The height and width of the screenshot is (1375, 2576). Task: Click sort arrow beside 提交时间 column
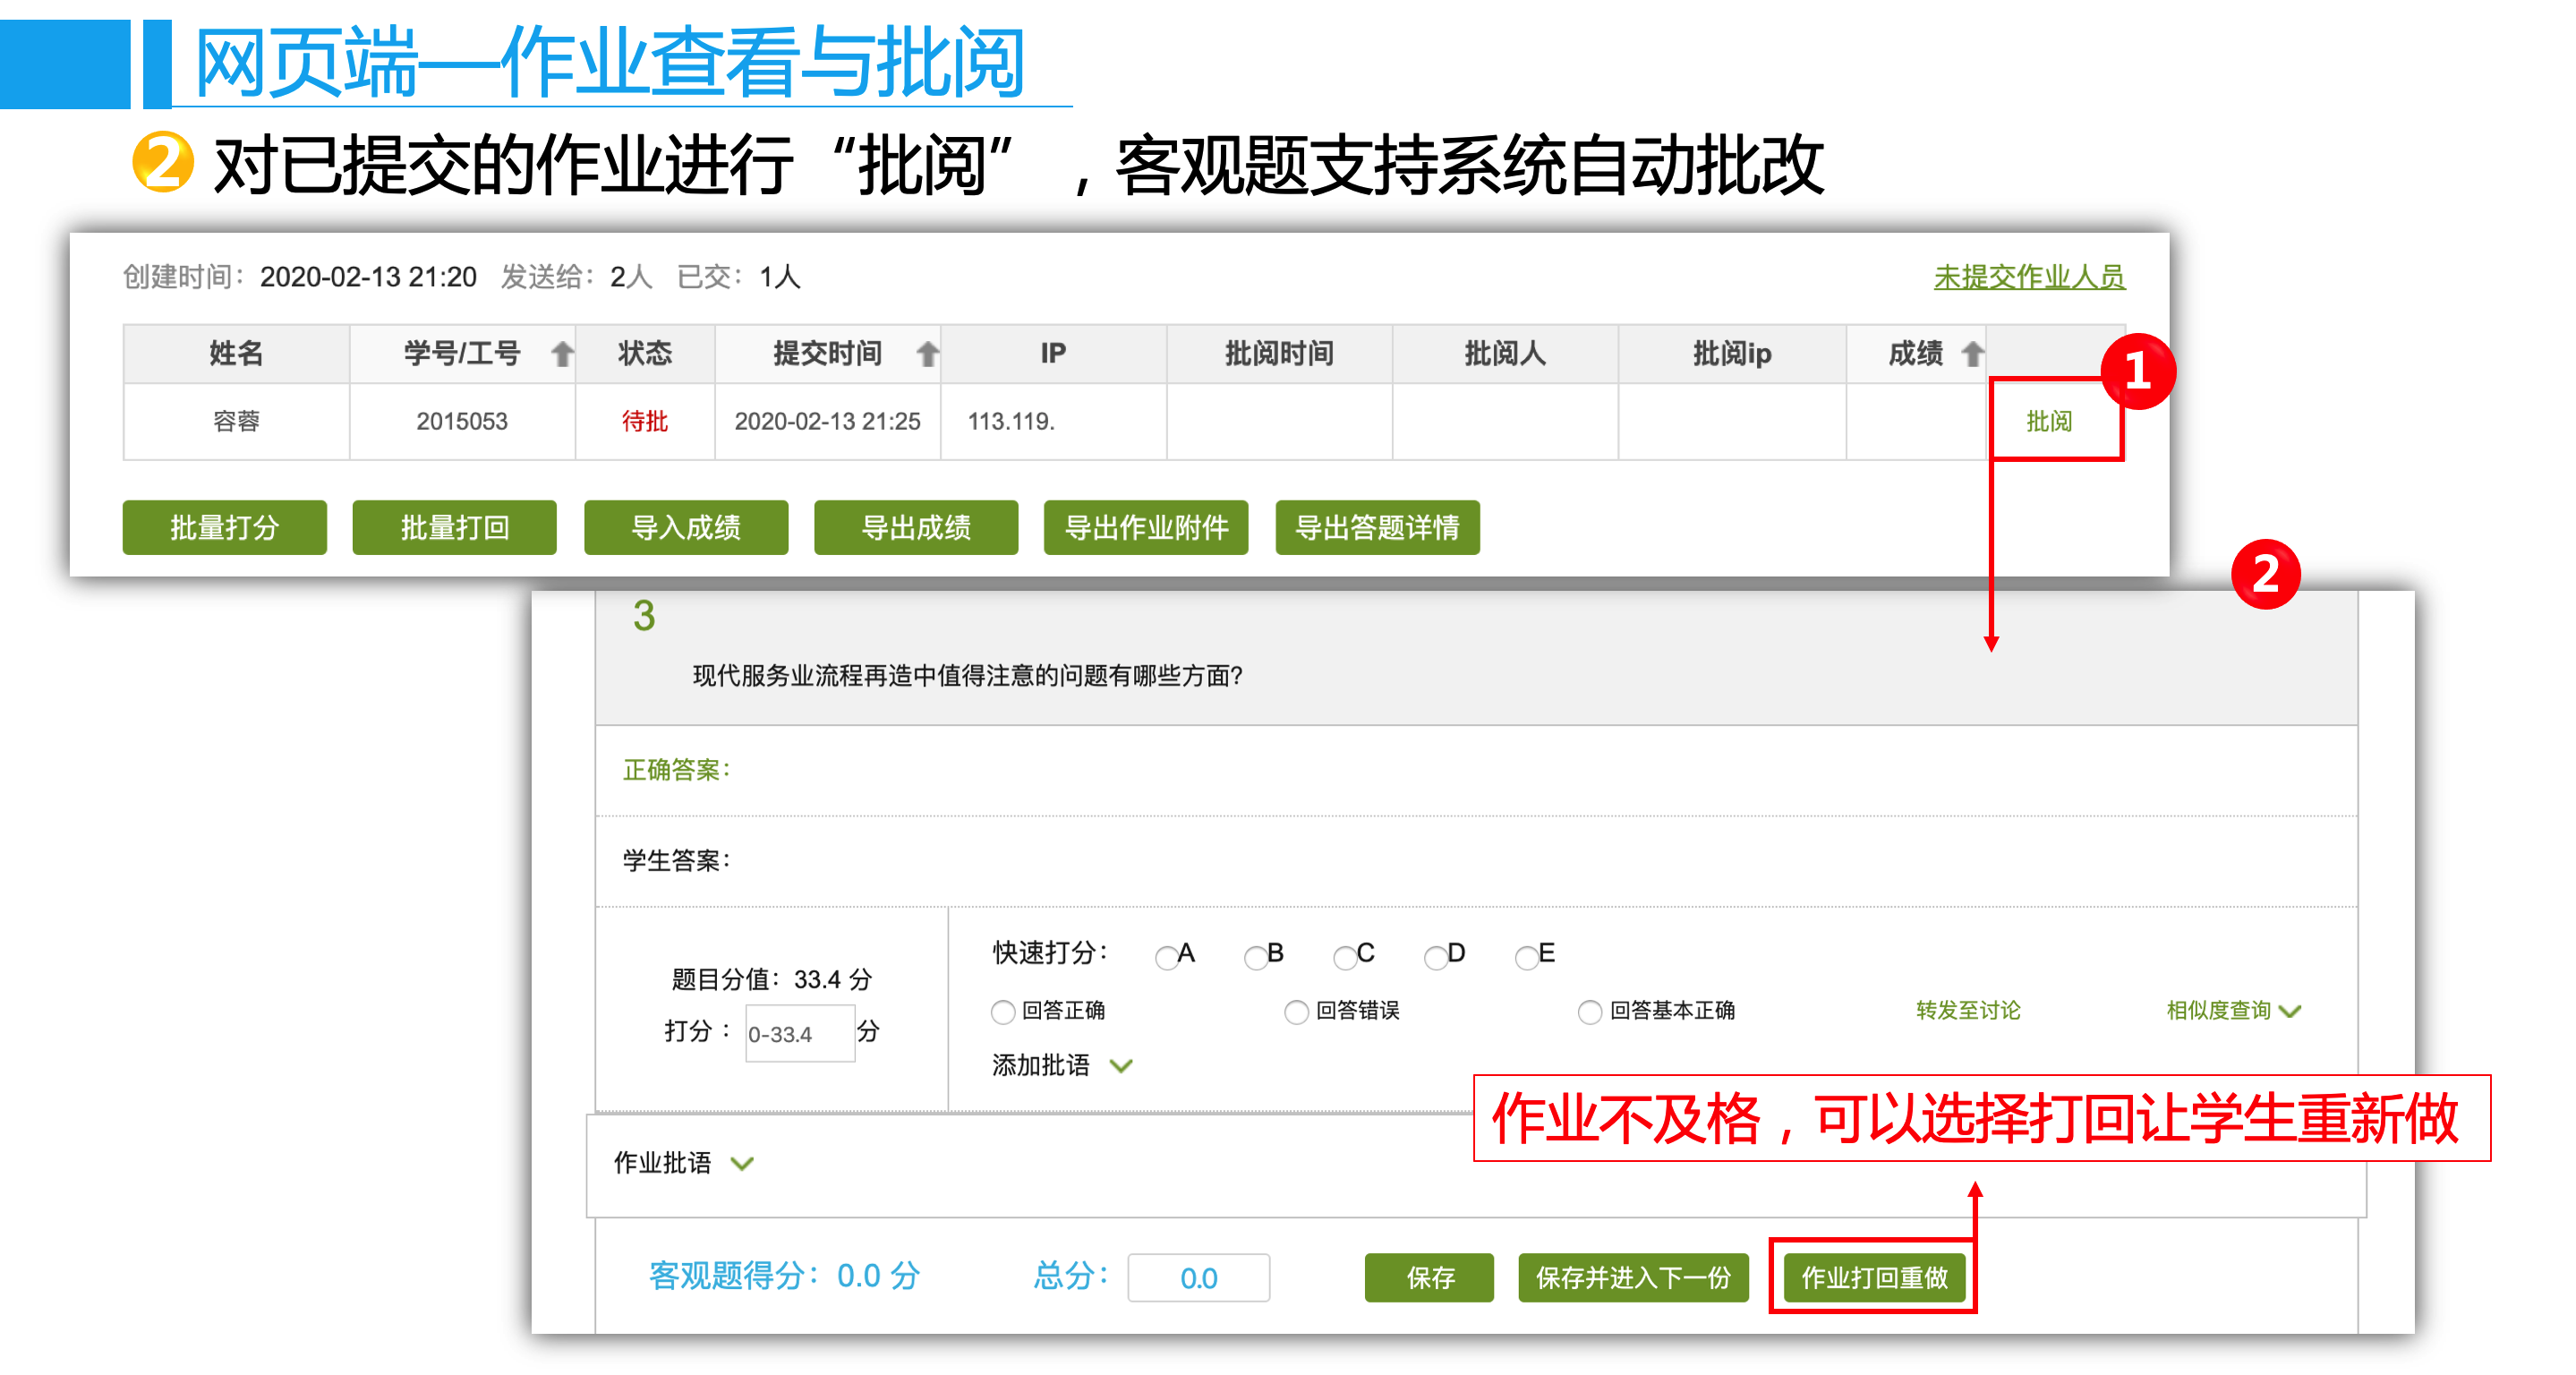coord(928,354)
